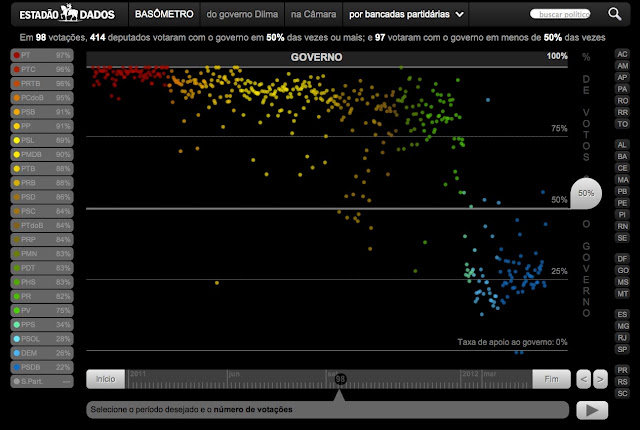Filter by state SC

(x=622, y=393)
